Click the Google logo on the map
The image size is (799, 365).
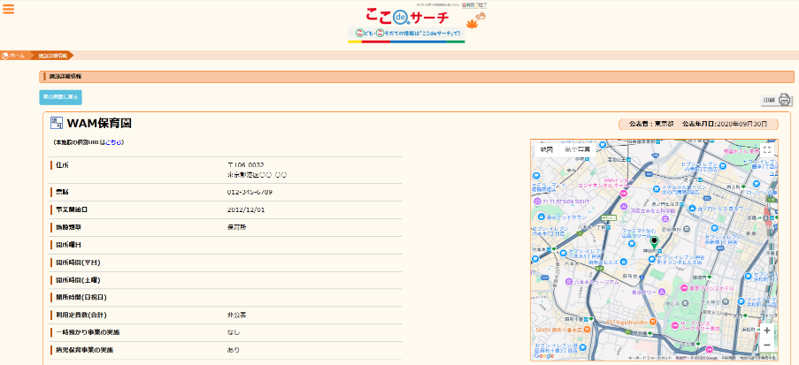coord(544,356)
